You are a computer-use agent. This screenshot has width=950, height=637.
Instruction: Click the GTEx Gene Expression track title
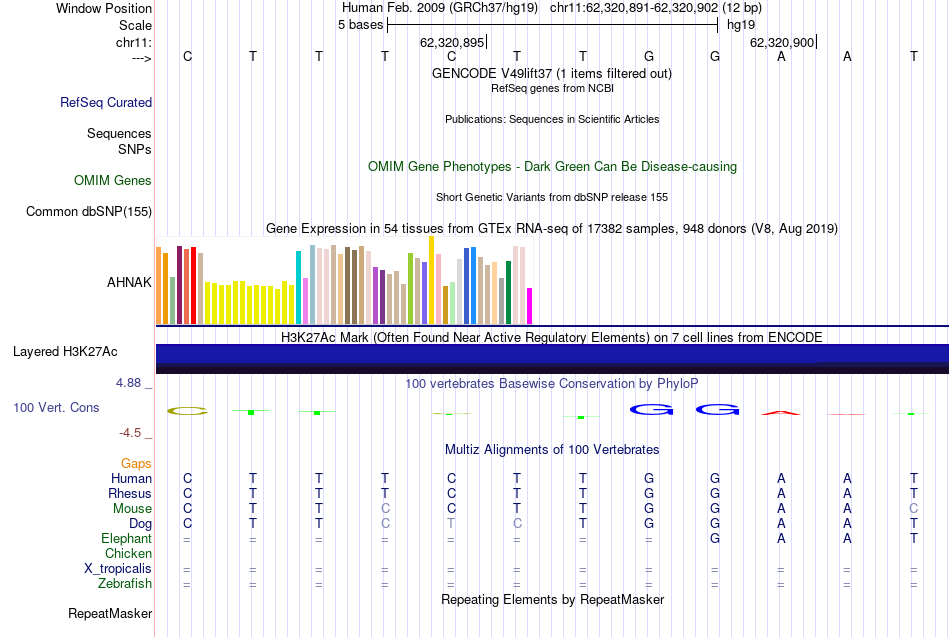pyautogui.click(x=552, y=228)
